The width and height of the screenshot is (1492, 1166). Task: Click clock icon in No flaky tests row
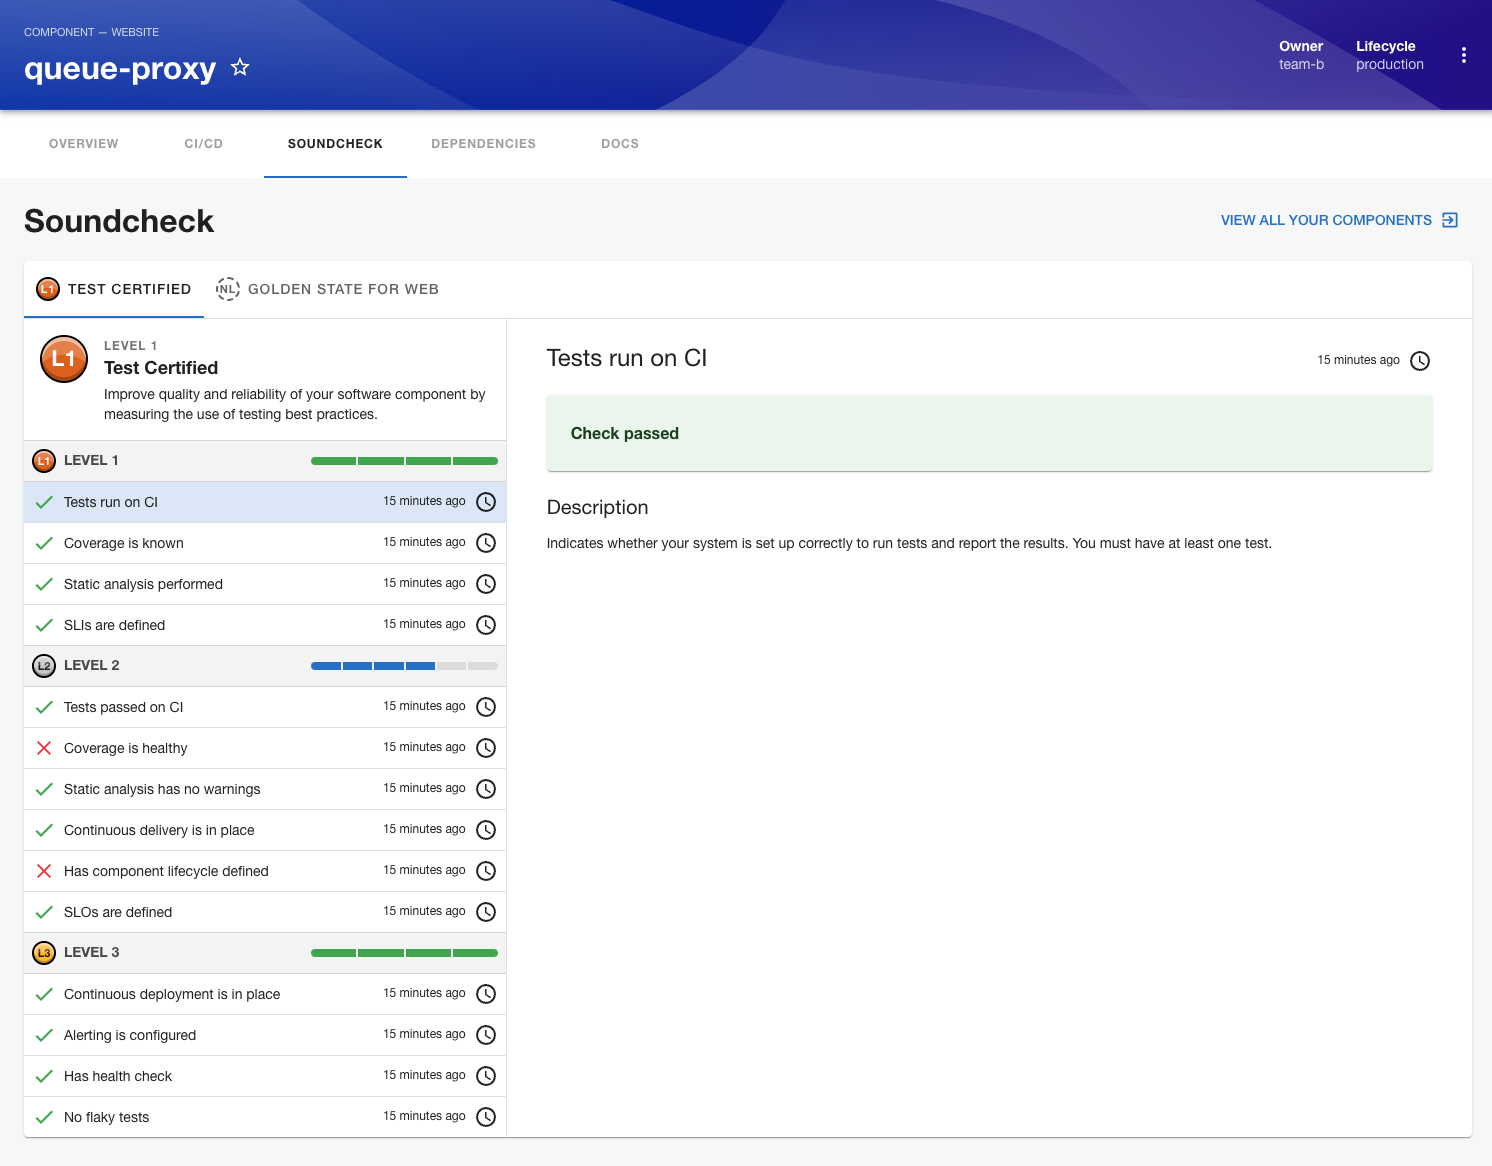[x=486, y=1117]
